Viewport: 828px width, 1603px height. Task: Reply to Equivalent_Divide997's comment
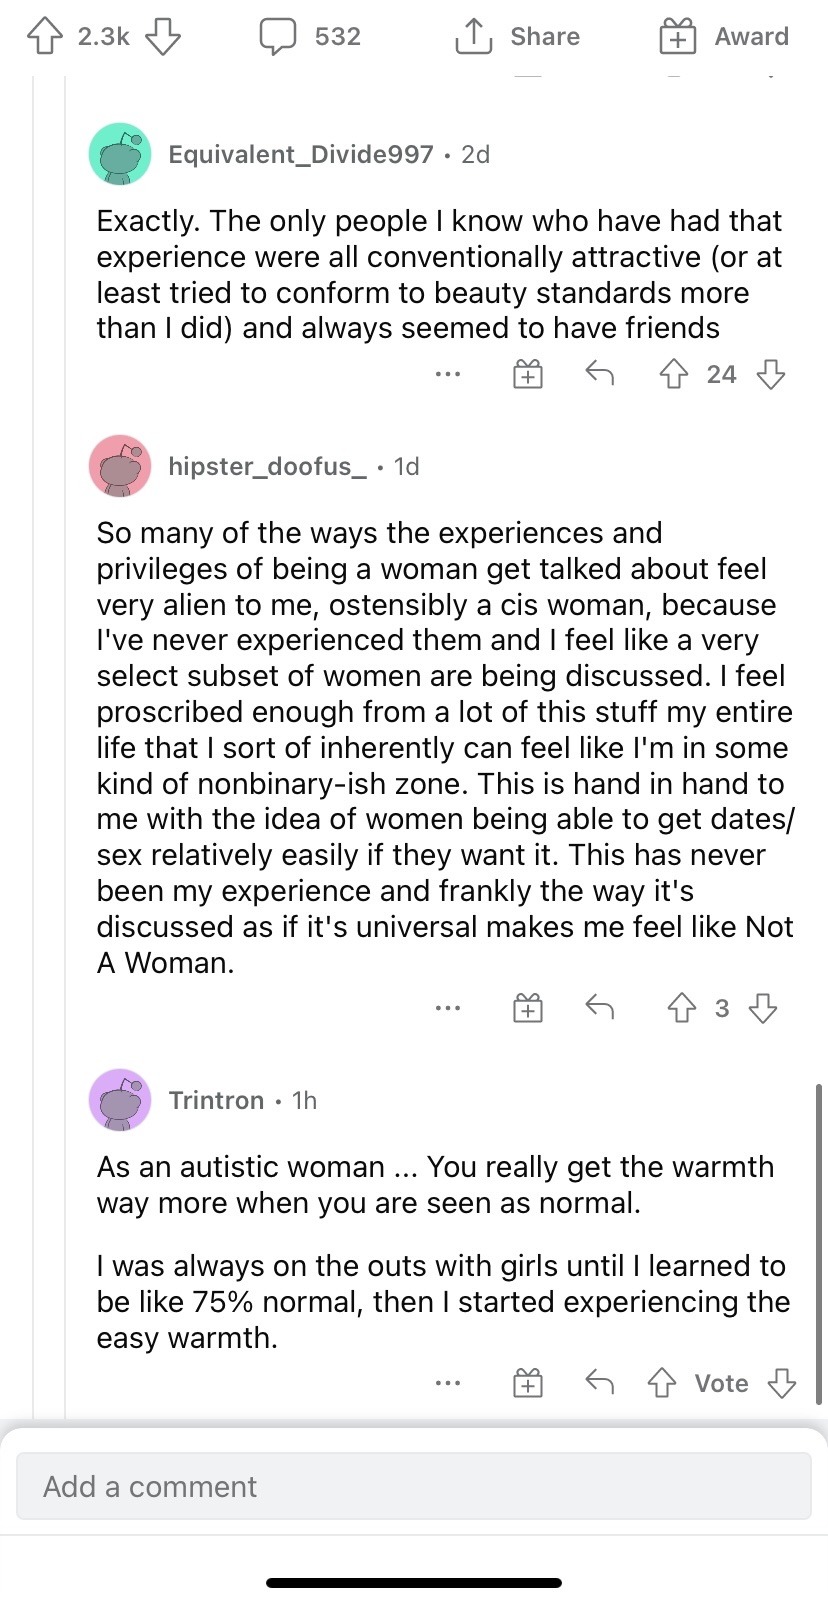tap(599, 374)
